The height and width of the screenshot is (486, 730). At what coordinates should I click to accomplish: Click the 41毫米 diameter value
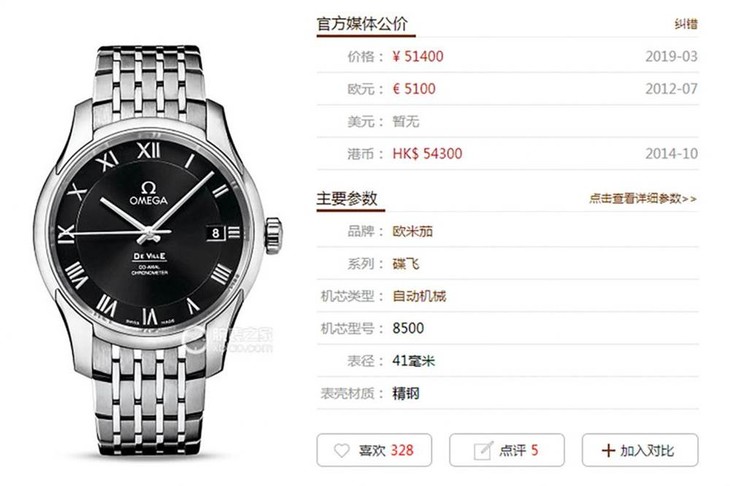pos(413,361)
